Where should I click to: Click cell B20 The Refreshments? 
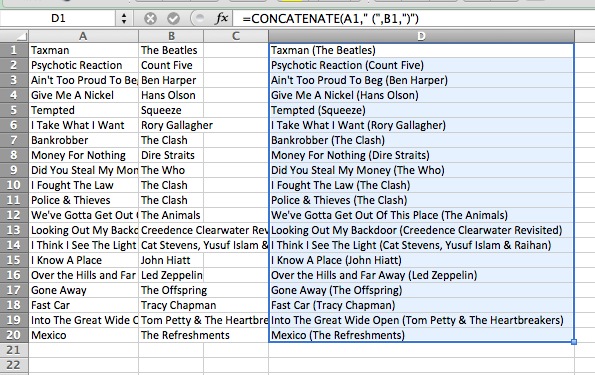pyautogui.click(x=171, y=335)
